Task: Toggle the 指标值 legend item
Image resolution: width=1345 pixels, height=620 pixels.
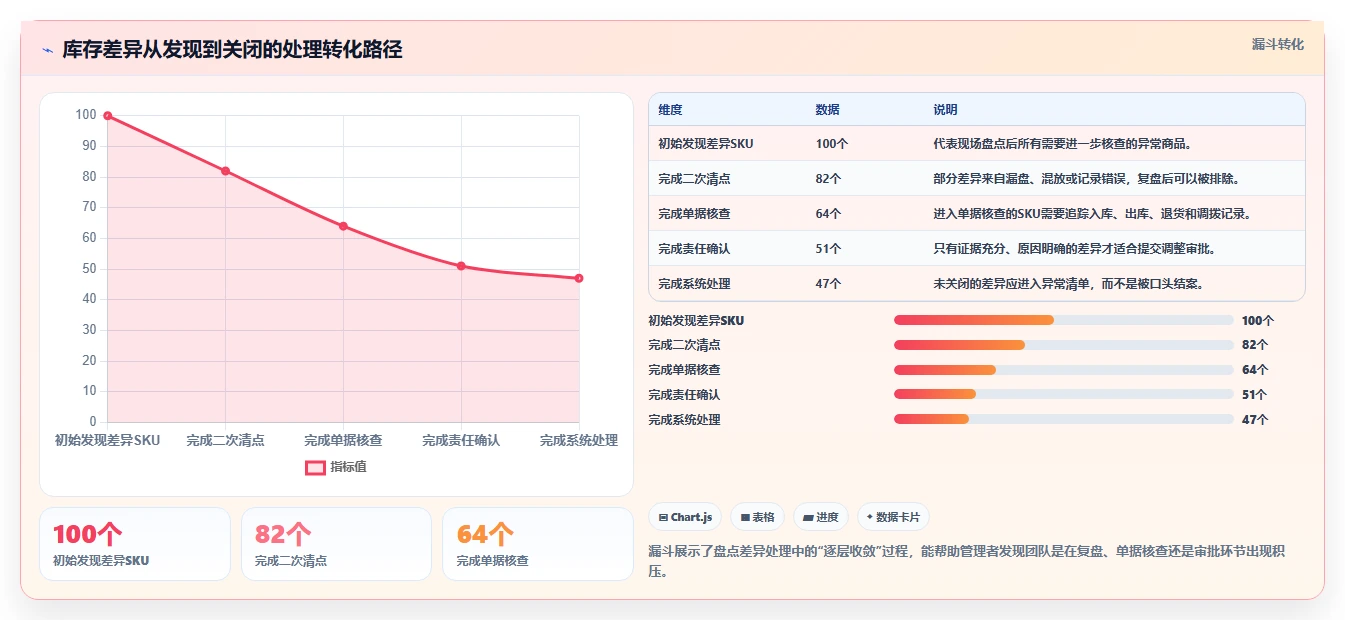Action: (x=336, y=467)
